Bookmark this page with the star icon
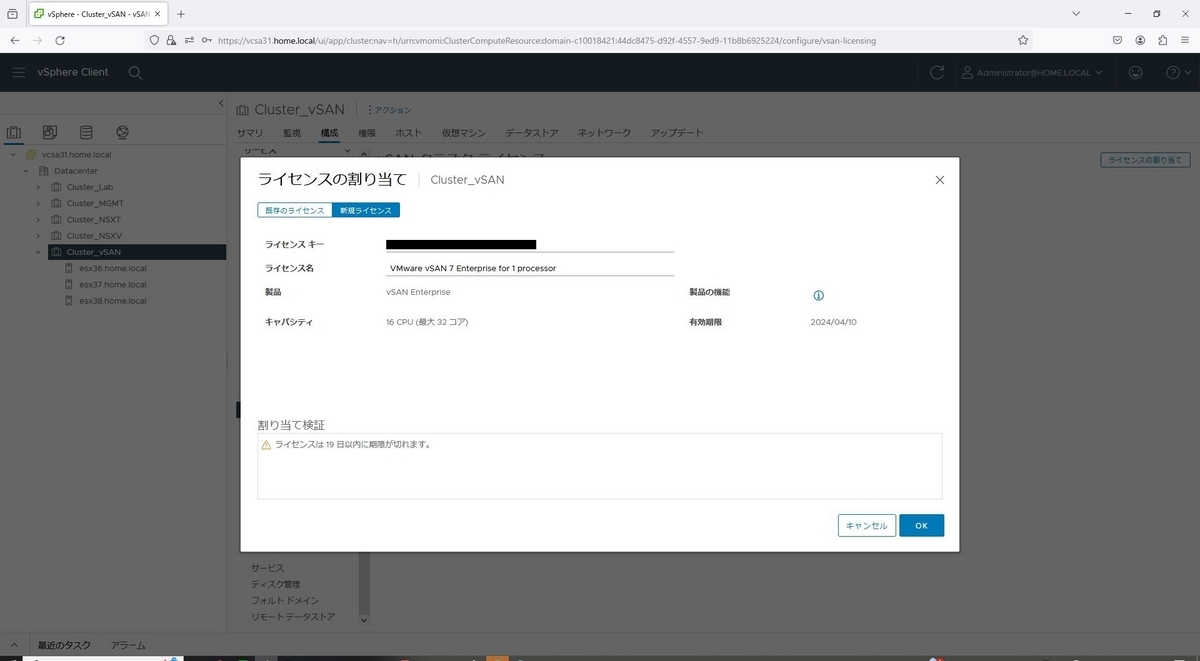Image resolution: width=1200 pixels, height=661 pixels. click(1023, 40)
